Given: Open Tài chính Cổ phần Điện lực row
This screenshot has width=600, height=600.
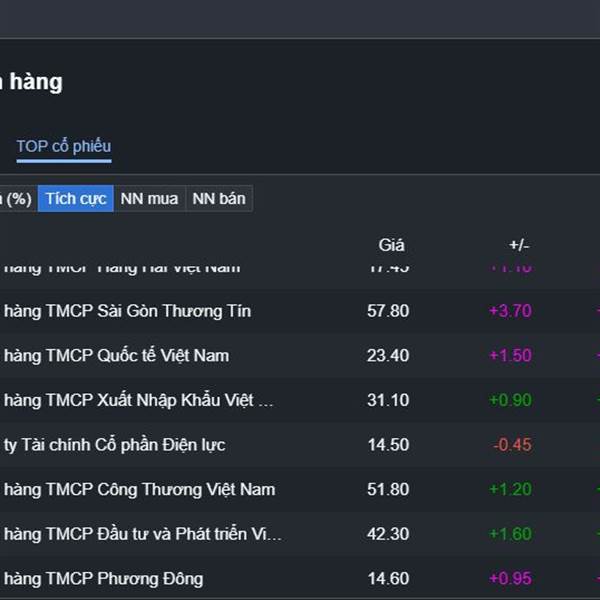Looking at the screenshot, I should pos(300,445).
